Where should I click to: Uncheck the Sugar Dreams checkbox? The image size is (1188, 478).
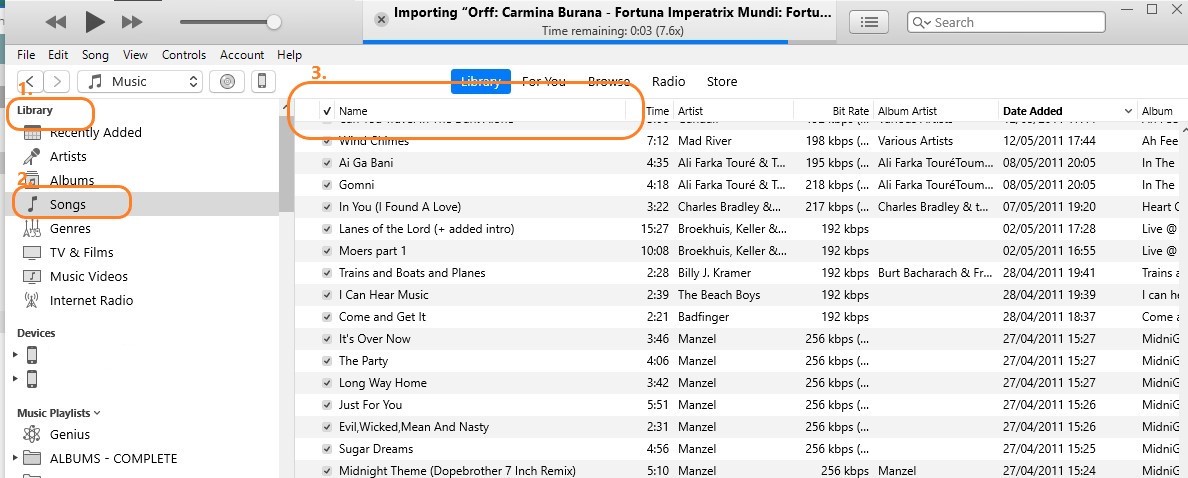327,449
